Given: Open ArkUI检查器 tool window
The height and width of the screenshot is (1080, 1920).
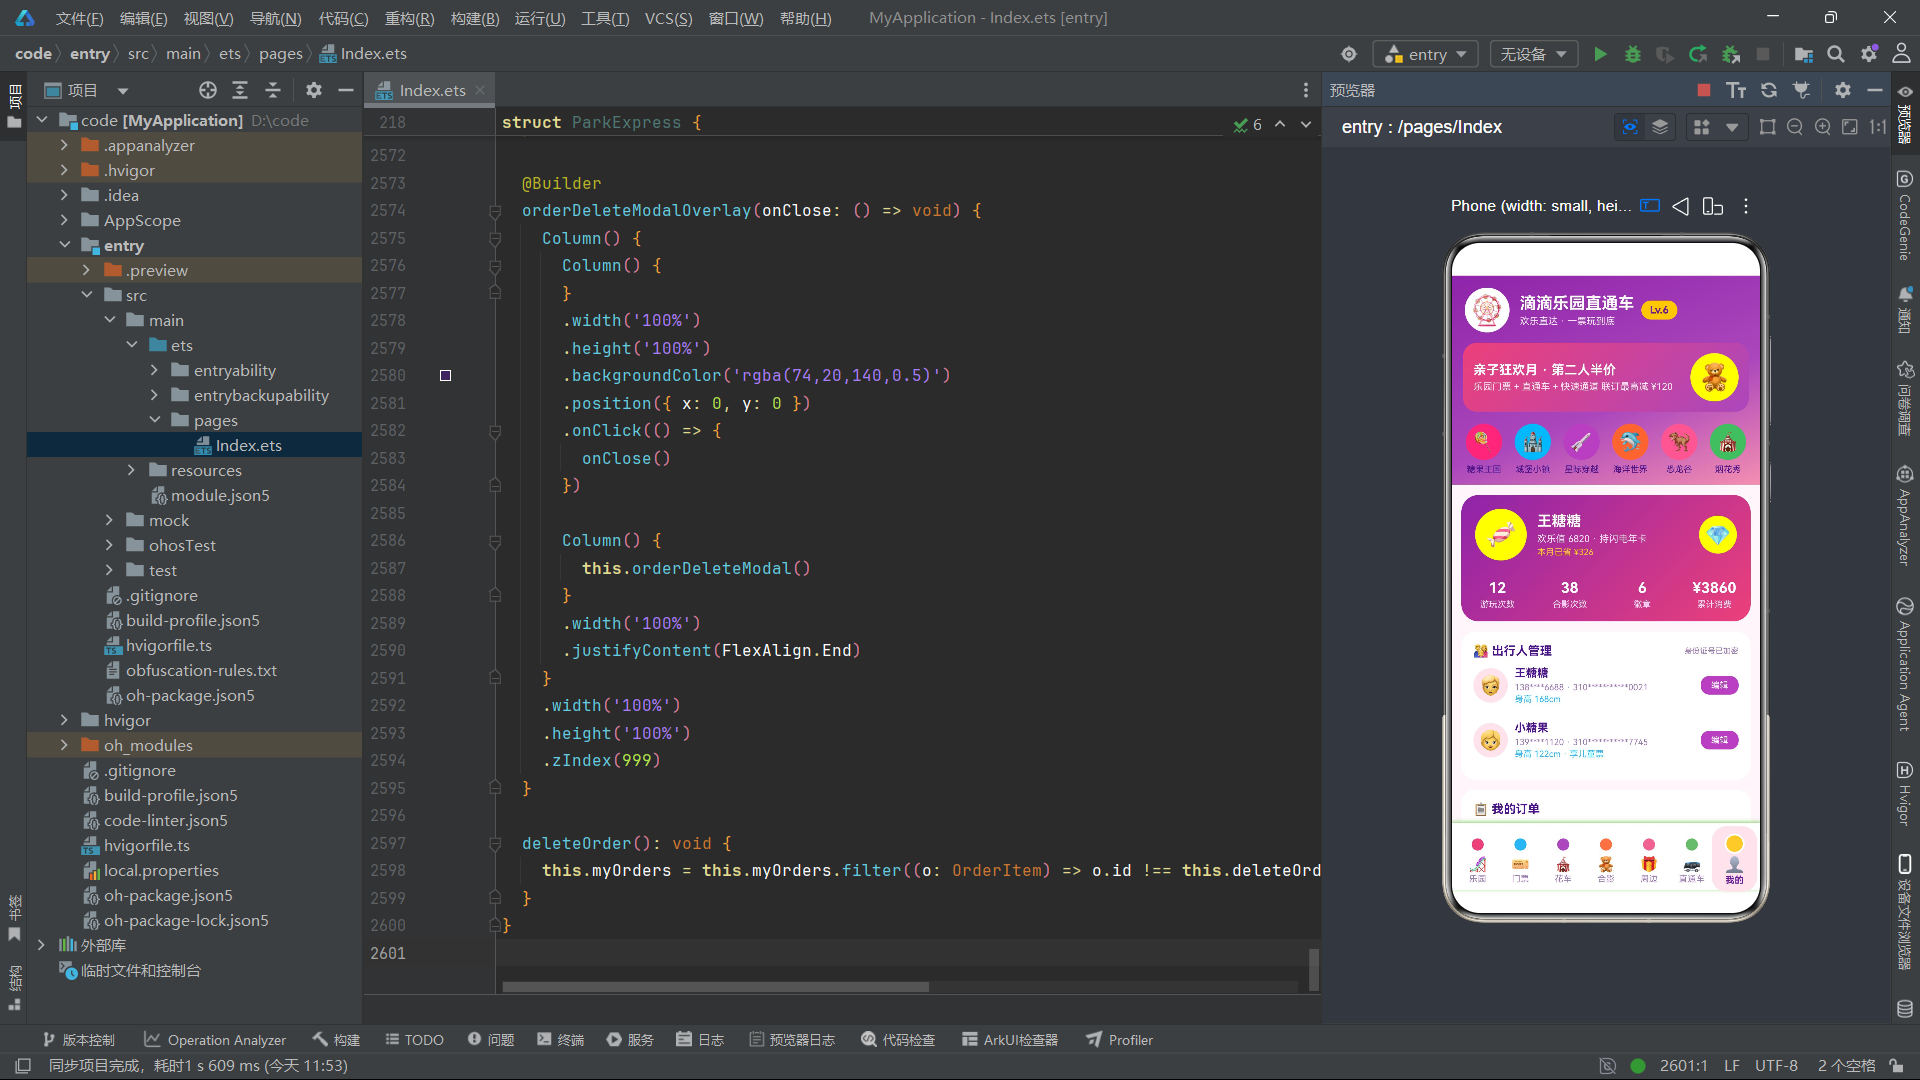Looking at the screenshot, I should [1009, 1040].
